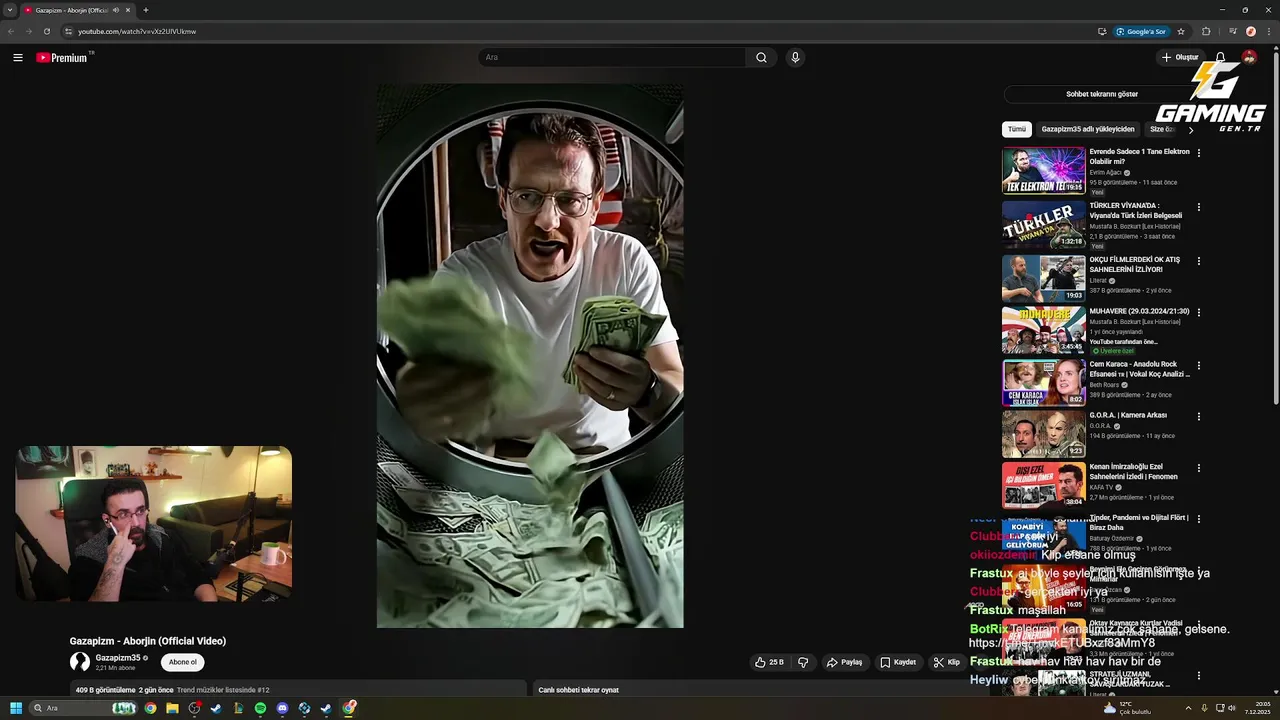
Task: Click Google'a Sor lens button
Action: coord(1141,31)
